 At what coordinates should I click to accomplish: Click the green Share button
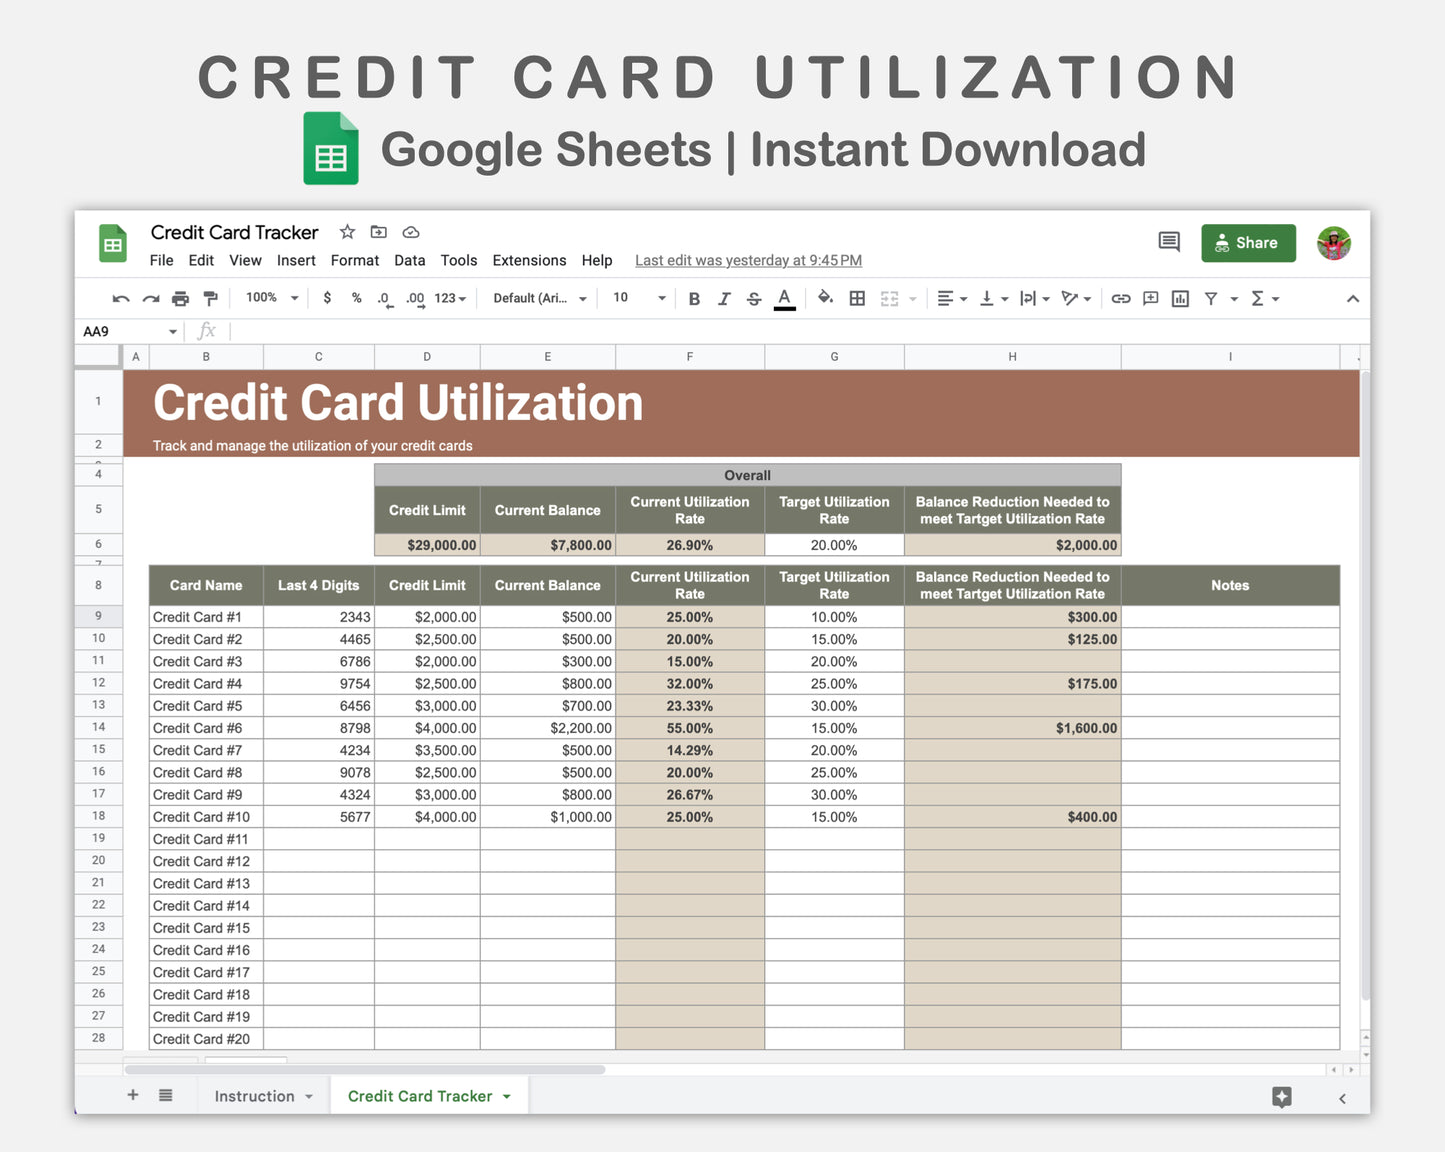tap(1247, 243)
